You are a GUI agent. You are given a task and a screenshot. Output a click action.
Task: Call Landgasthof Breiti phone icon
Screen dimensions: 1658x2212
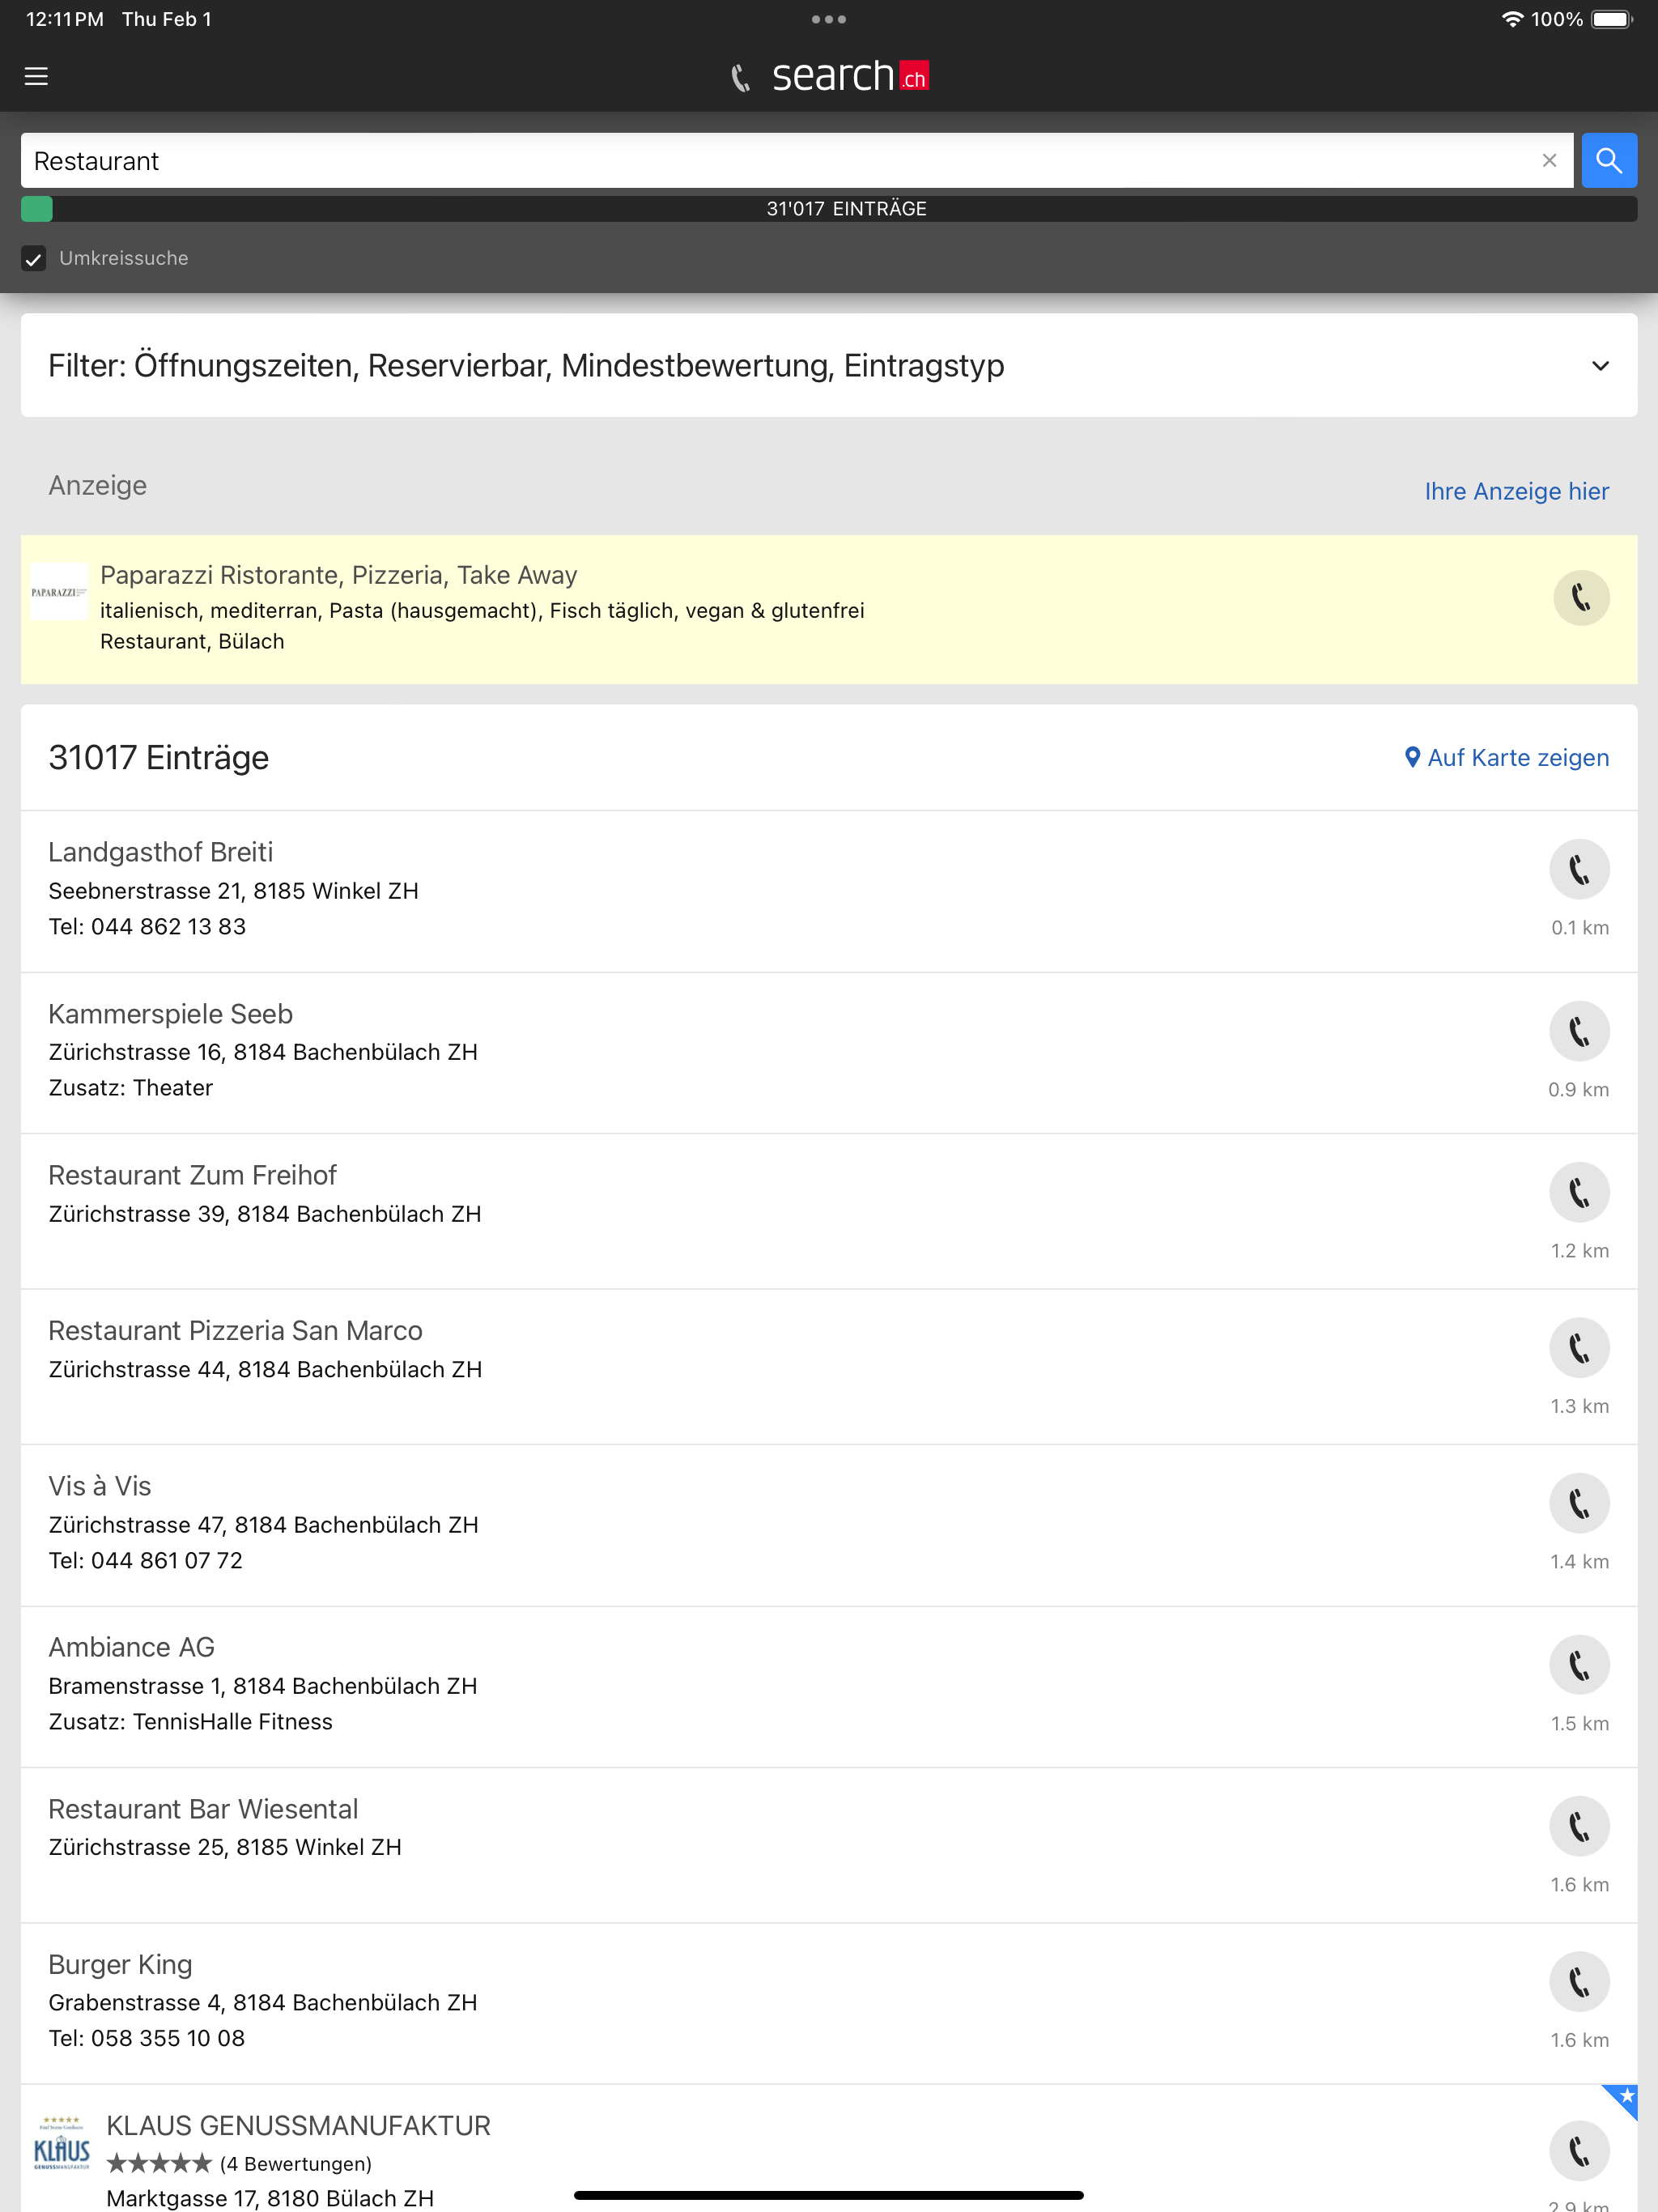(1579, 869)
